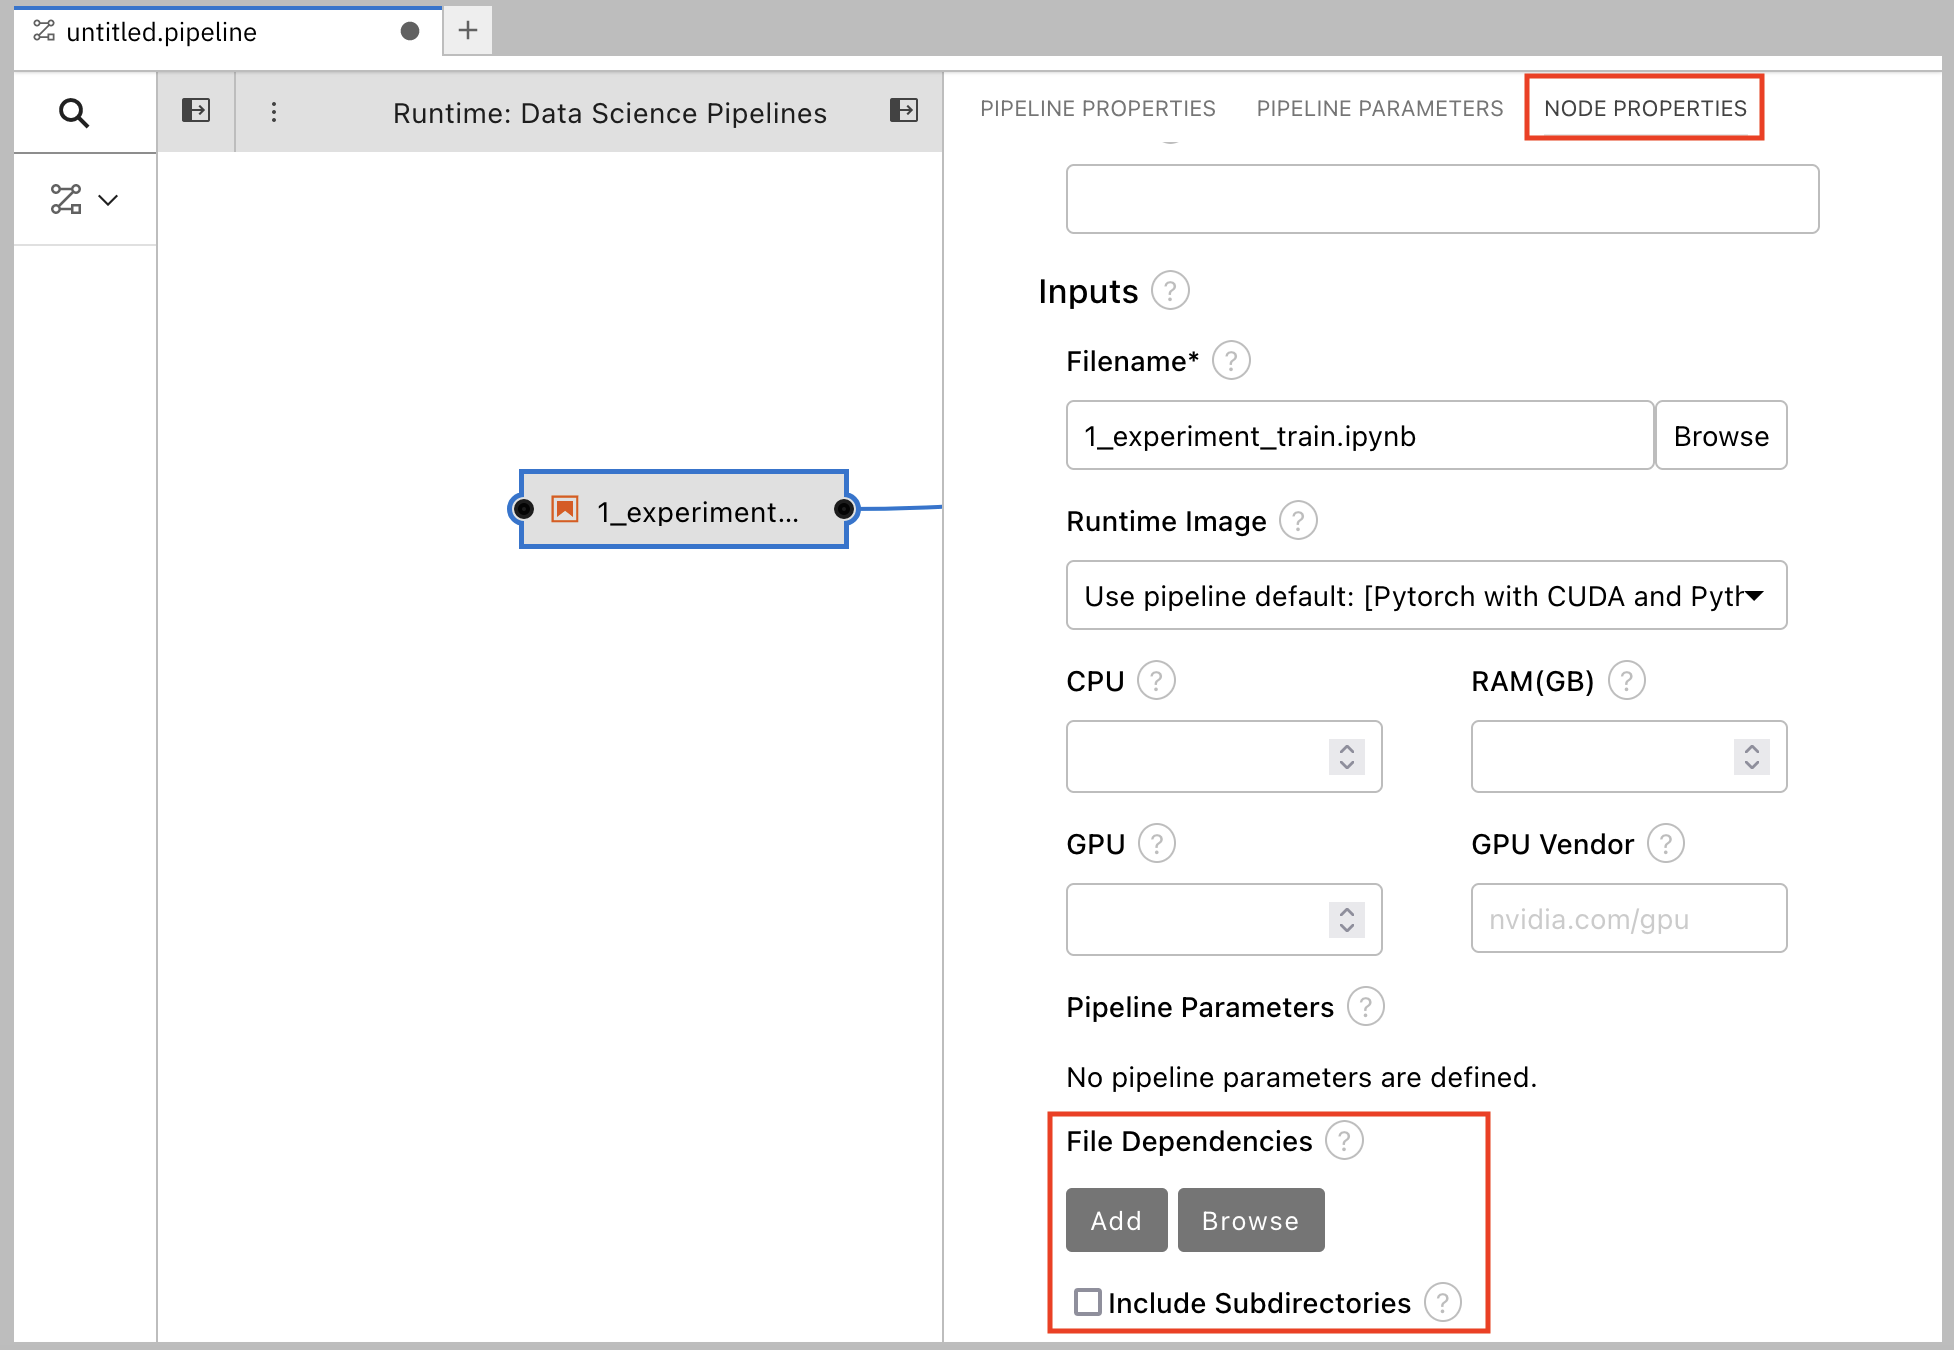Show help for CPU field
Screen dimensions: 1954x1350
click(1156, 681)
